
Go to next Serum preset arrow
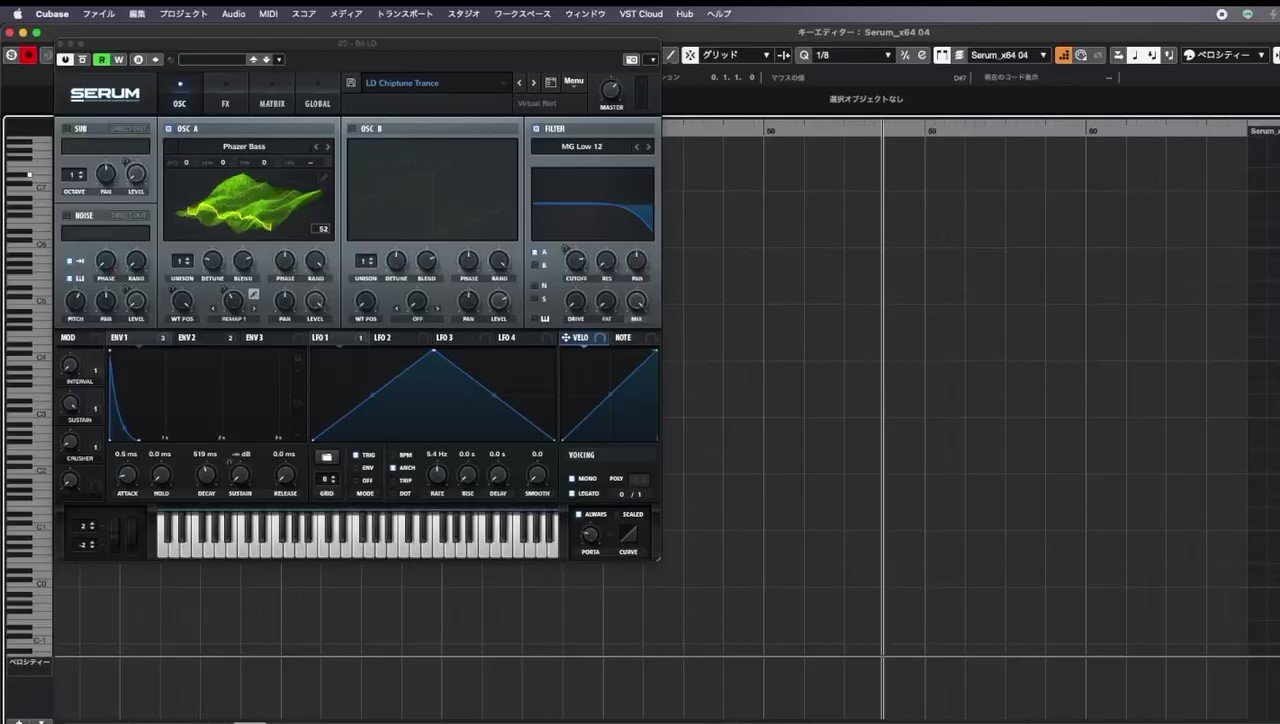[534, 83]
